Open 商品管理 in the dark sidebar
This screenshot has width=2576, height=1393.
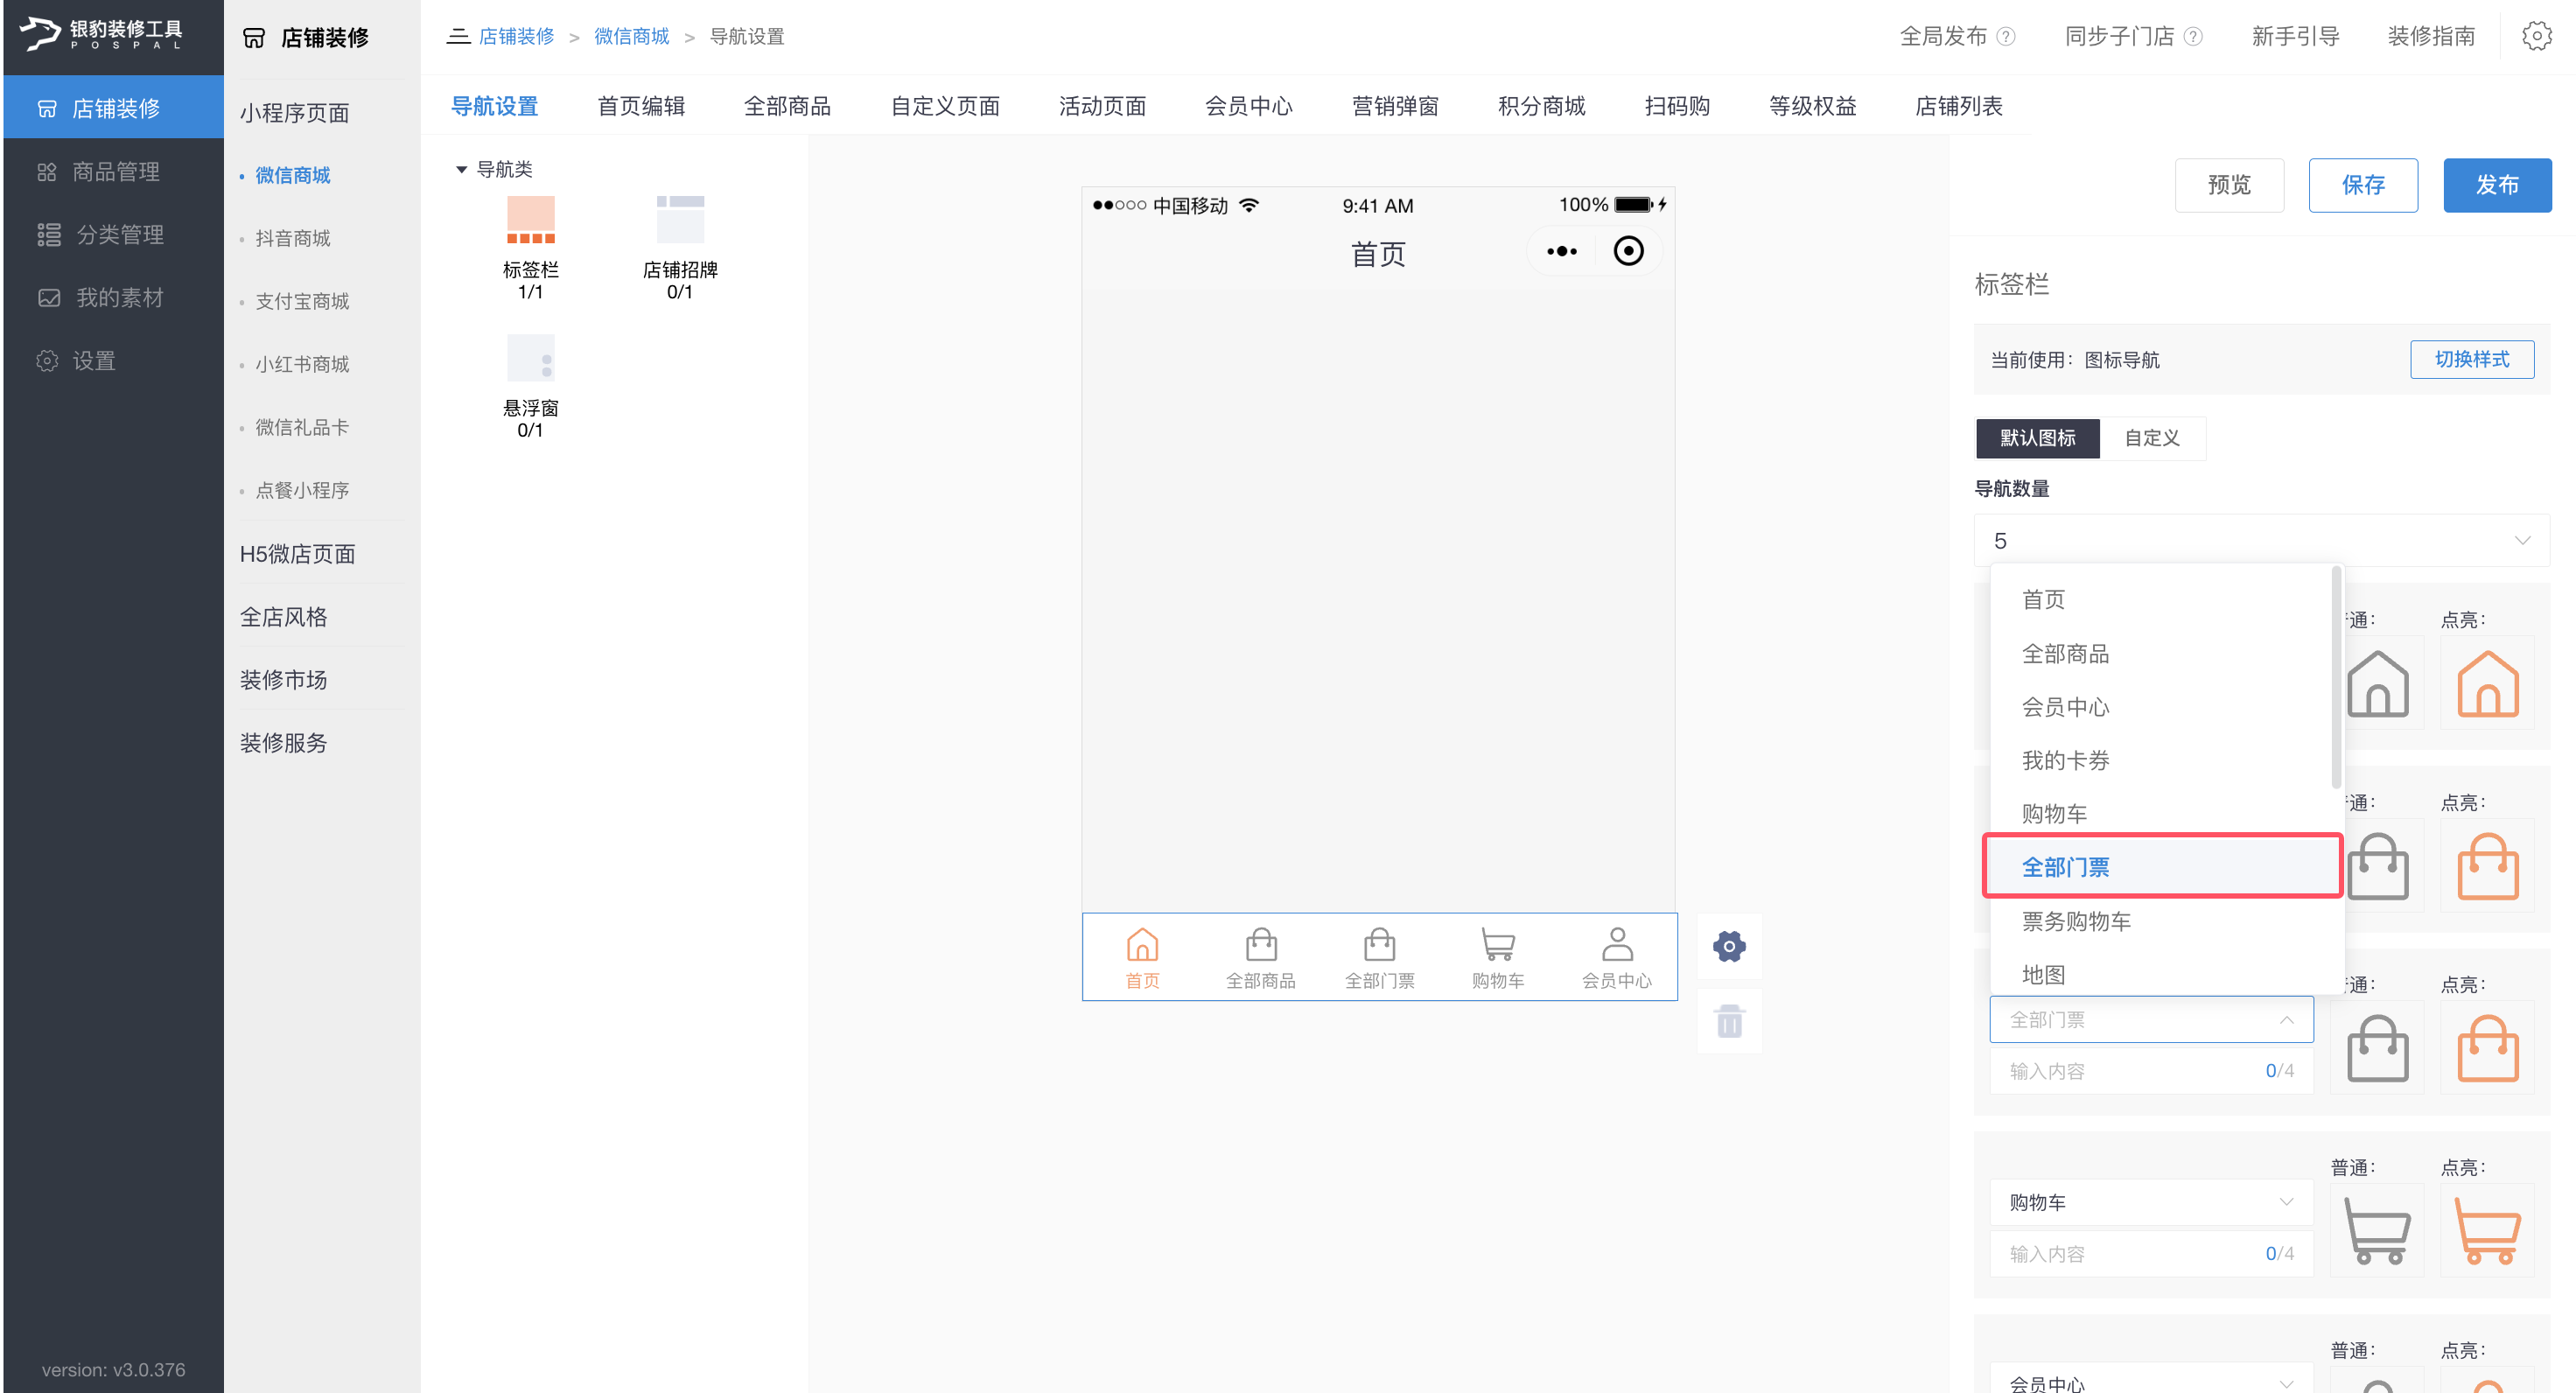point(113,171)
